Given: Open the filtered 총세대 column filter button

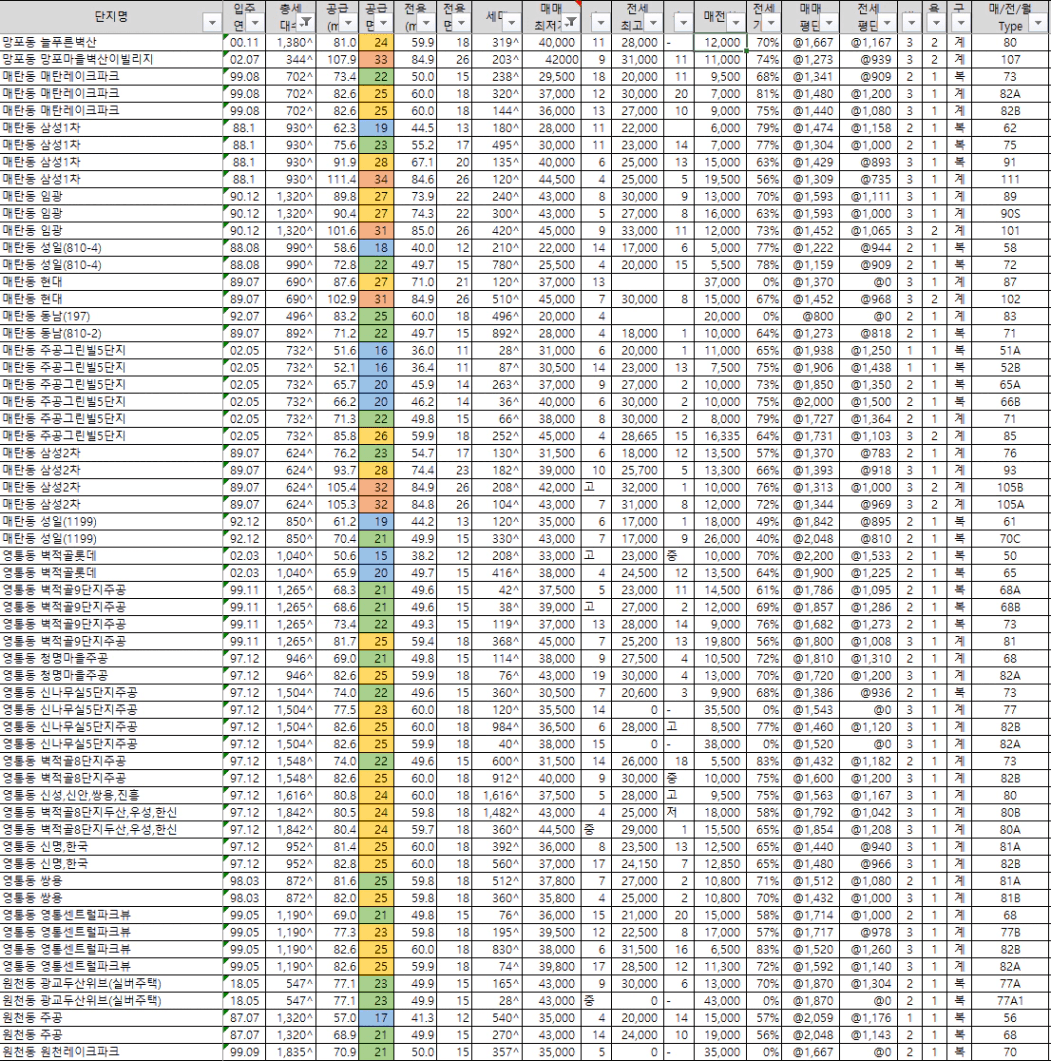Looking at the screenshot, I should tap(306, 23).
